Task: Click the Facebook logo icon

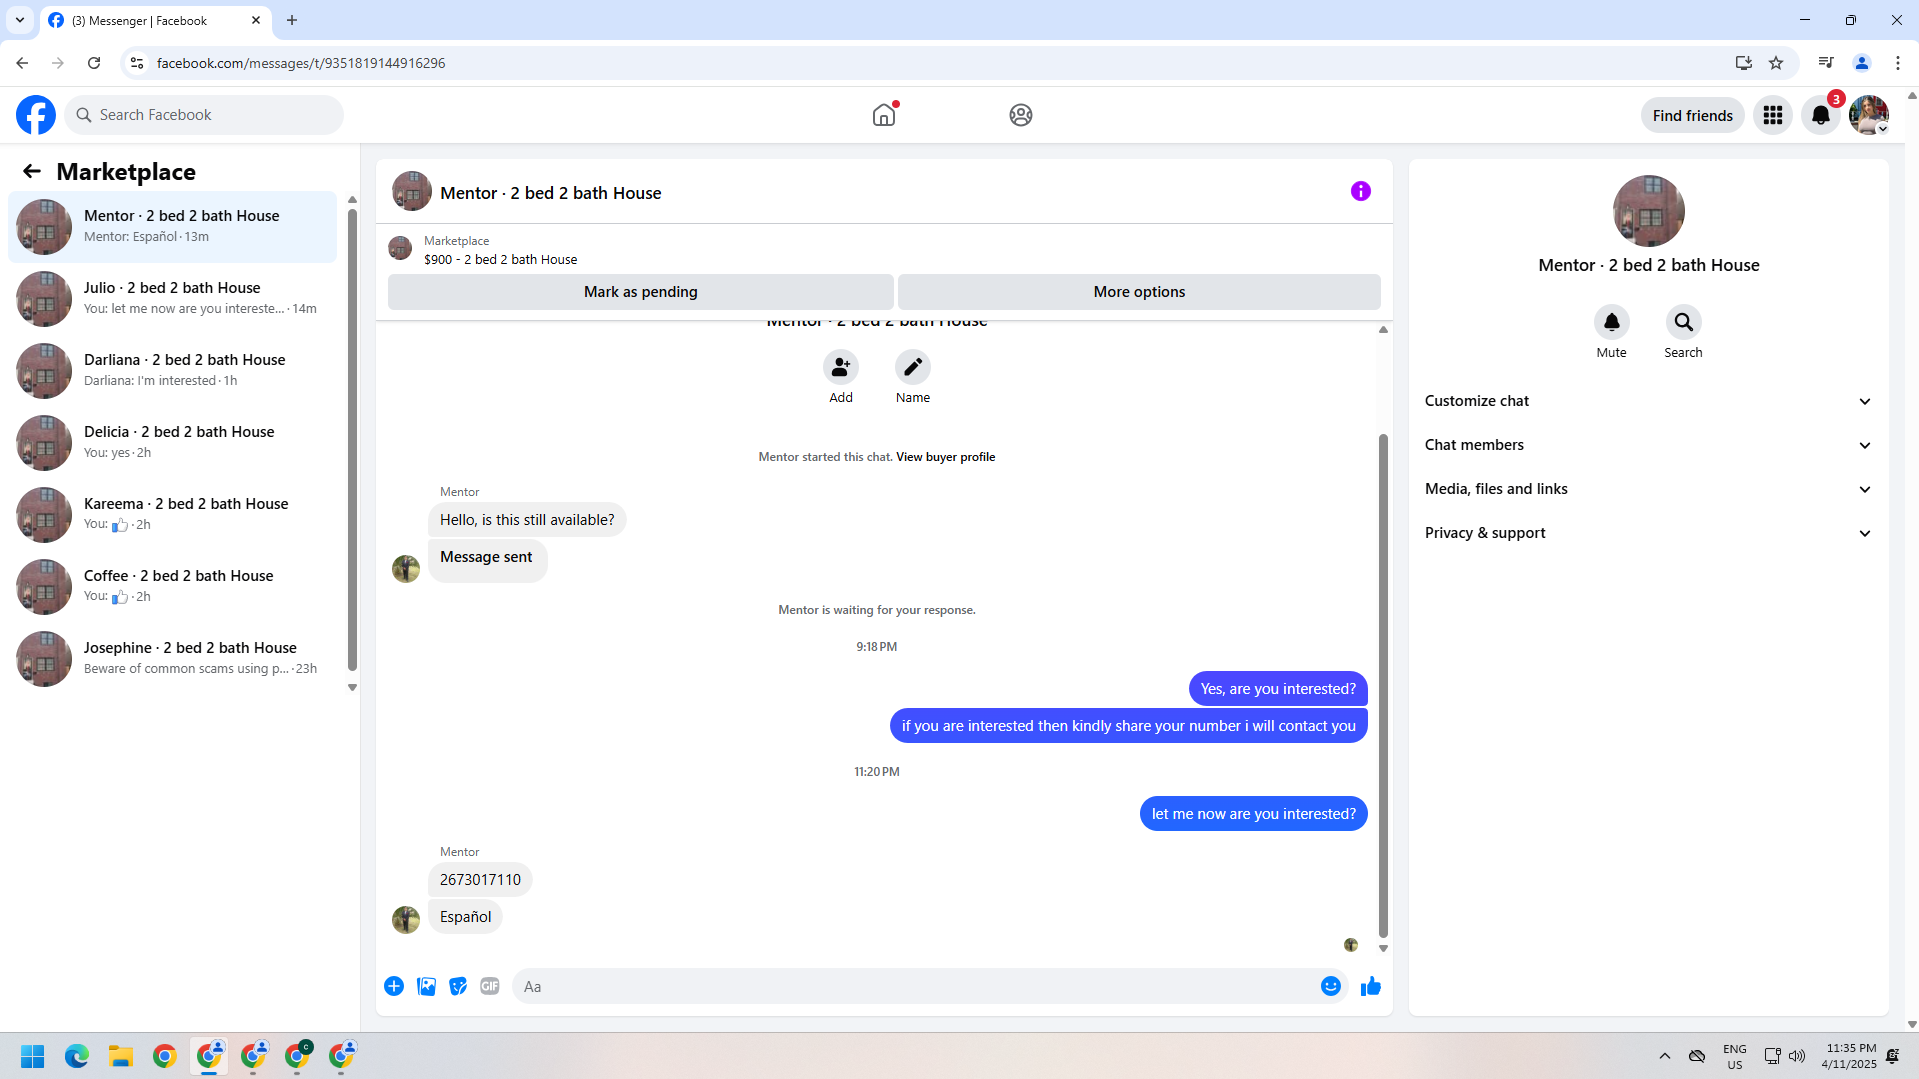Action: point(36,115)
